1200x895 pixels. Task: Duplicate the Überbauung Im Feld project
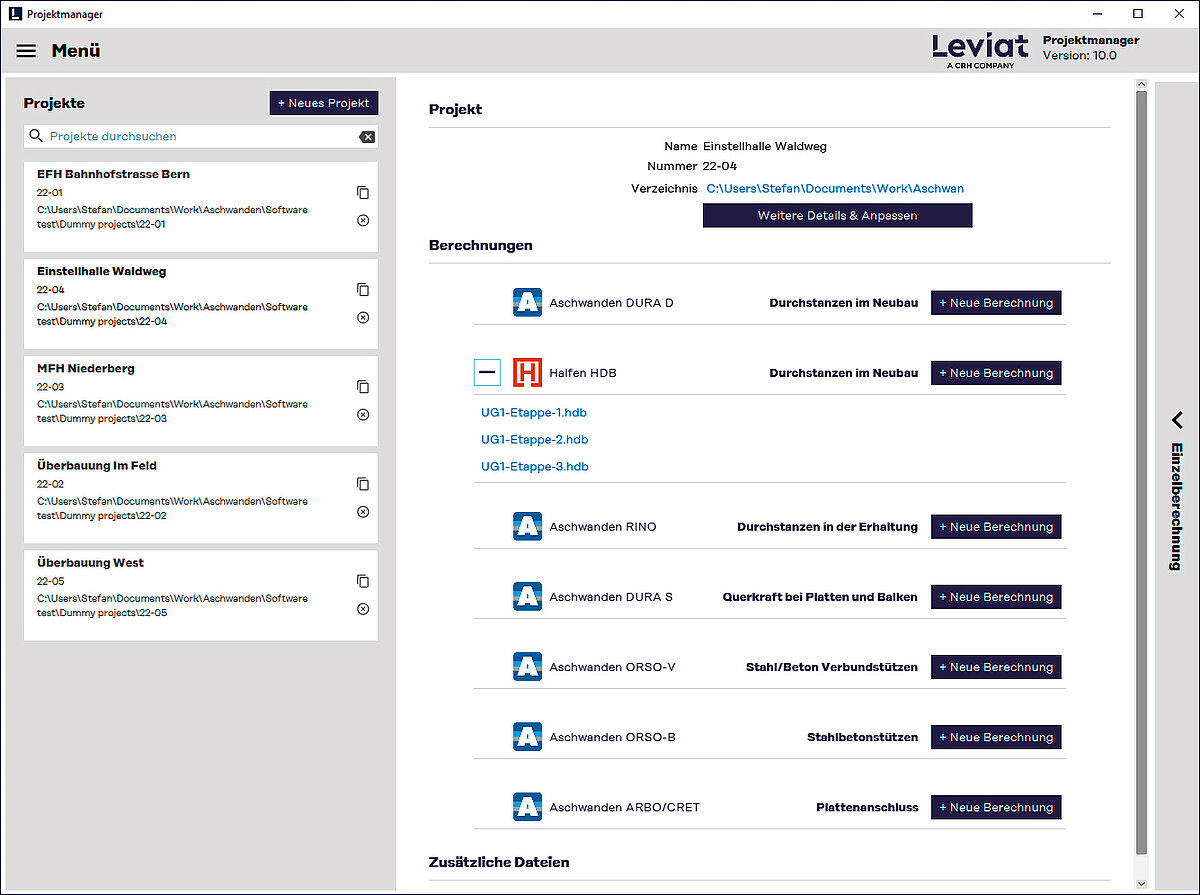click(x=363, y=484)
